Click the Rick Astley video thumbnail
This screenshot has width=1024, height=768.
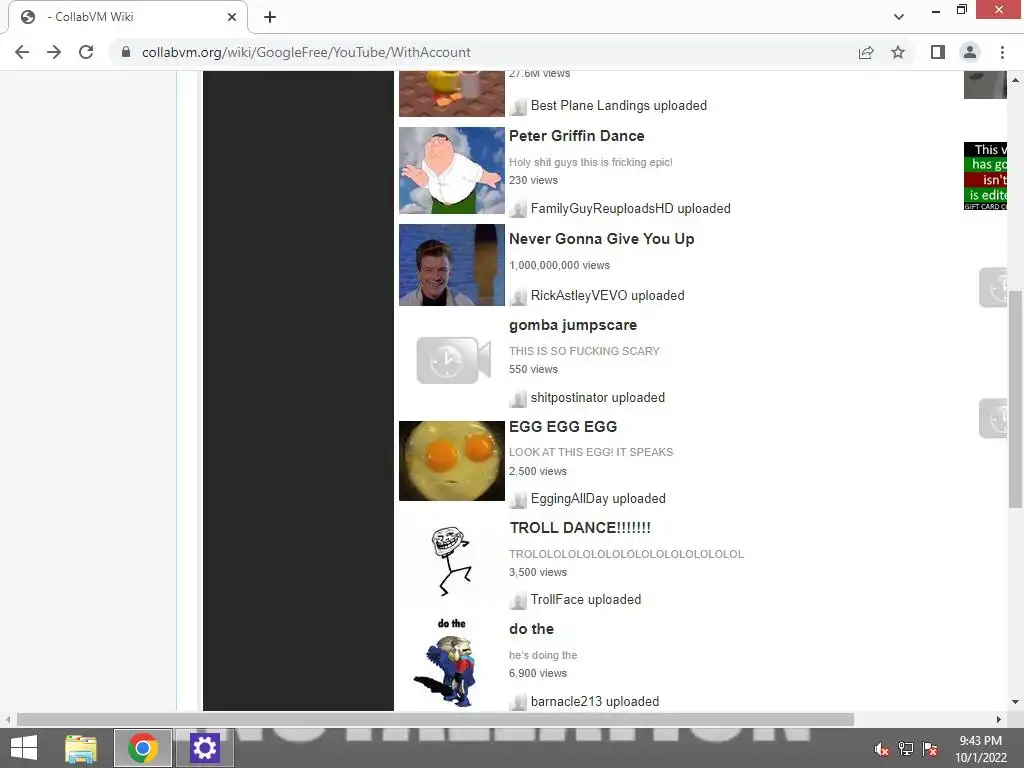[452, 264]
